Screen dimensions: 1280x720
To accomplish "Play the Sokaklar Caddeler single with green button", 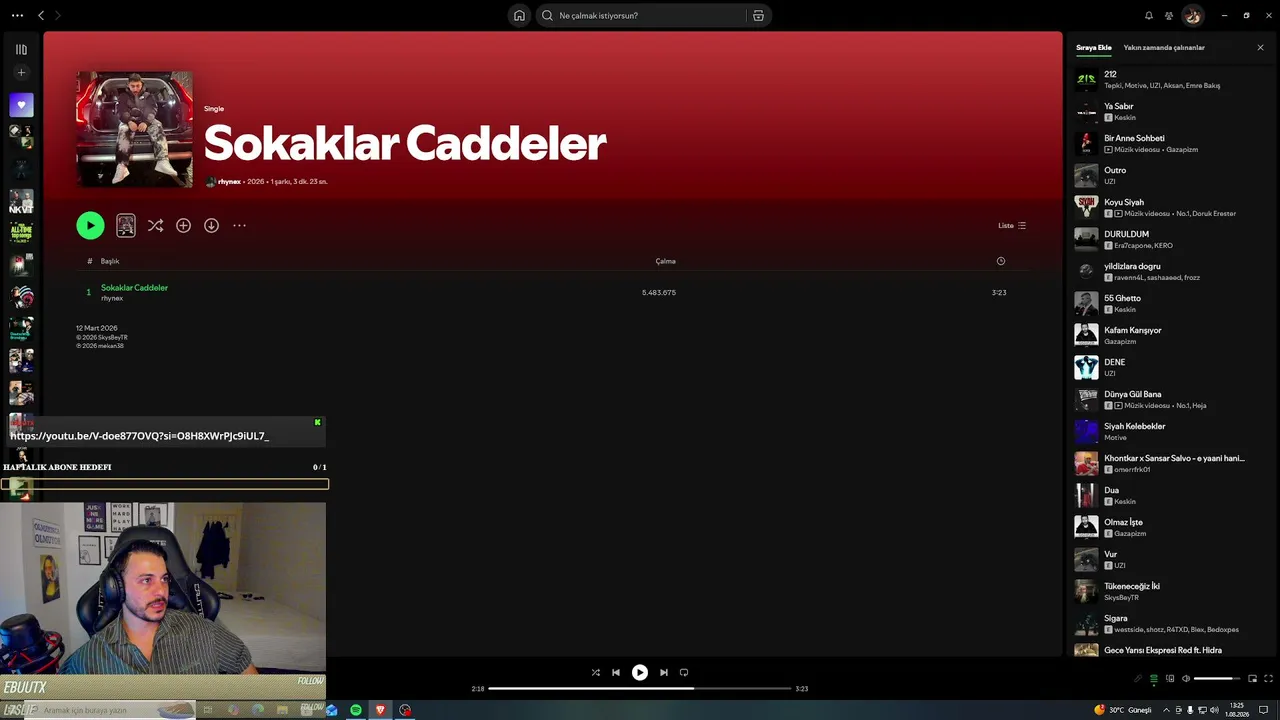I will tap(90, 226).
